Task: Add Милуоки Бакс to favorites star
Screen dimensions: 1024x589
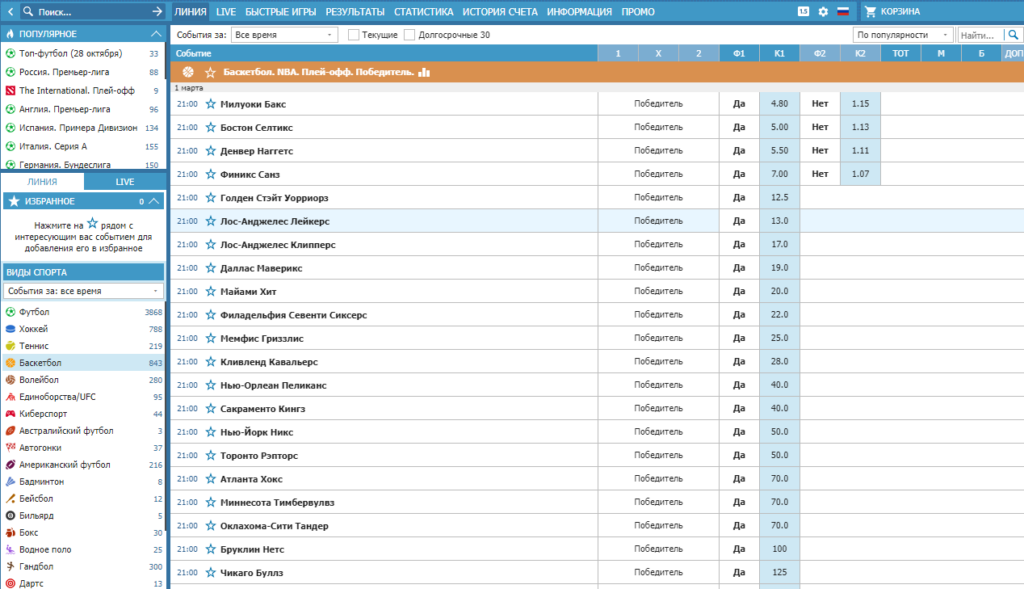Action: 210,104
